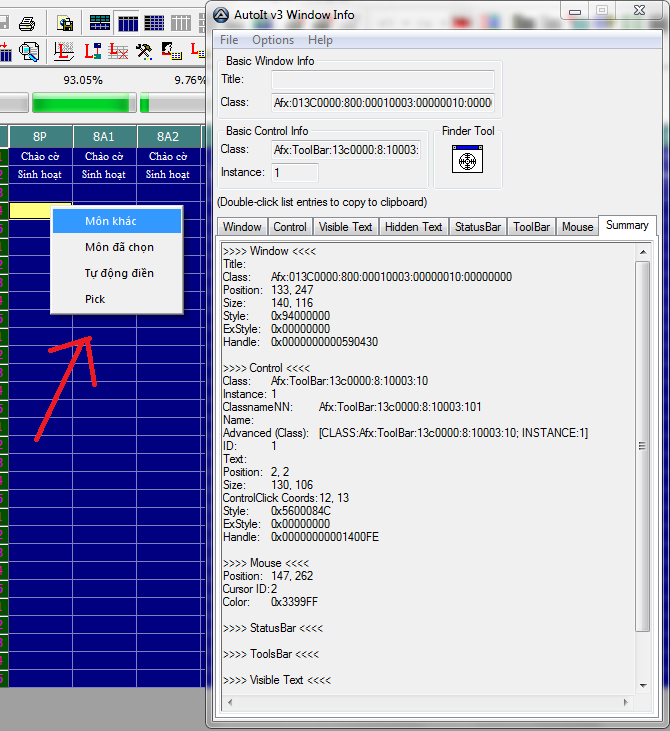The width and height of the screenshot is (670, 731).
Task: Select the teal-and-blue two-part grid view icon
Action: pos(100,22)
